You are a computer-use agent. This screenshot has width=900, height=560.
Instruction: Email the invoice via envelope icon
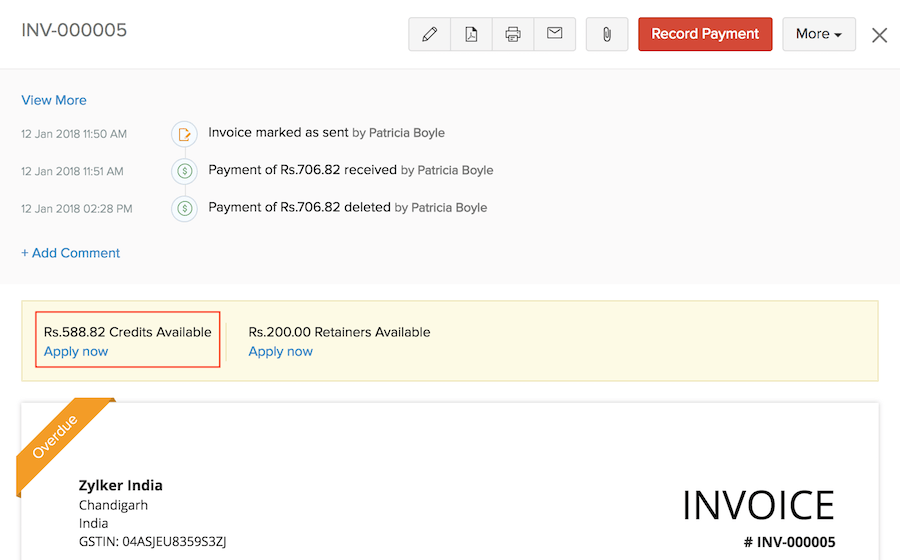point(554,34)
